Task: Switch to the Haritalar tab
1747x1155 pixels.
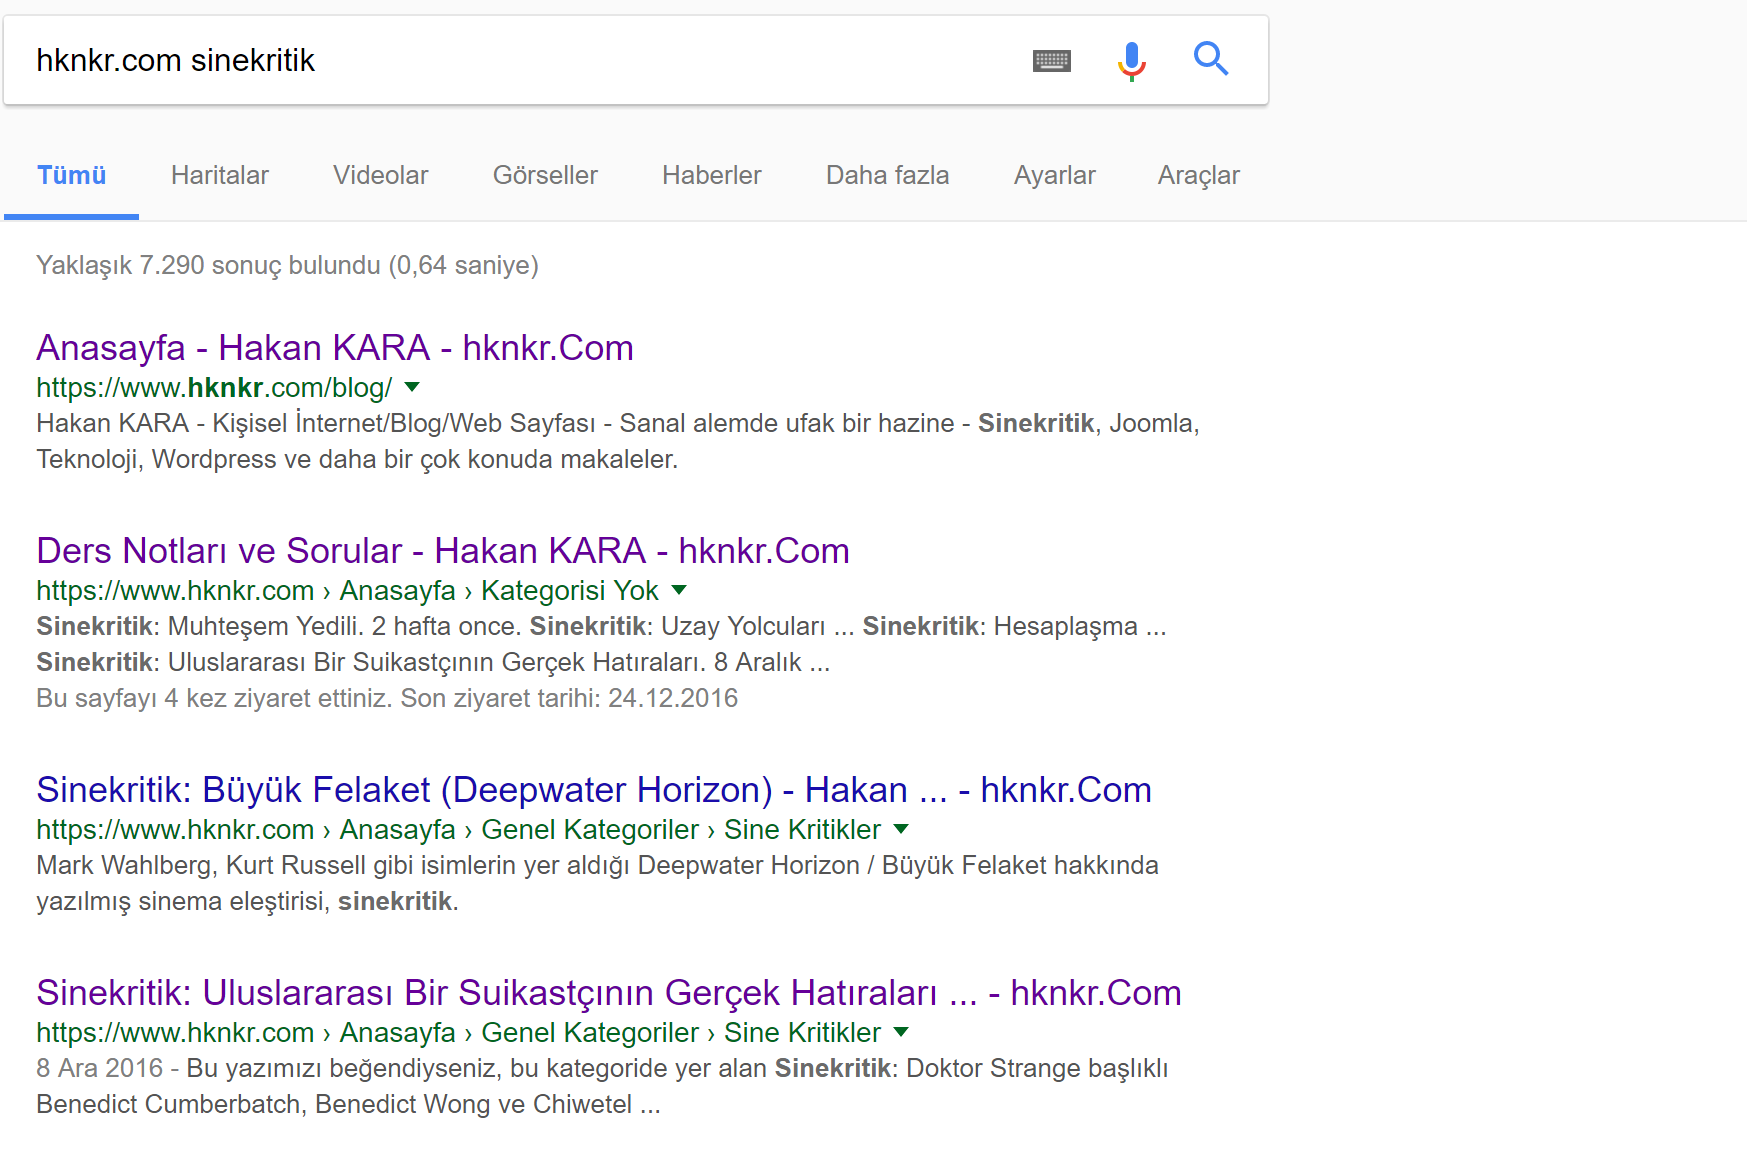Action: (x=220, y=175)
